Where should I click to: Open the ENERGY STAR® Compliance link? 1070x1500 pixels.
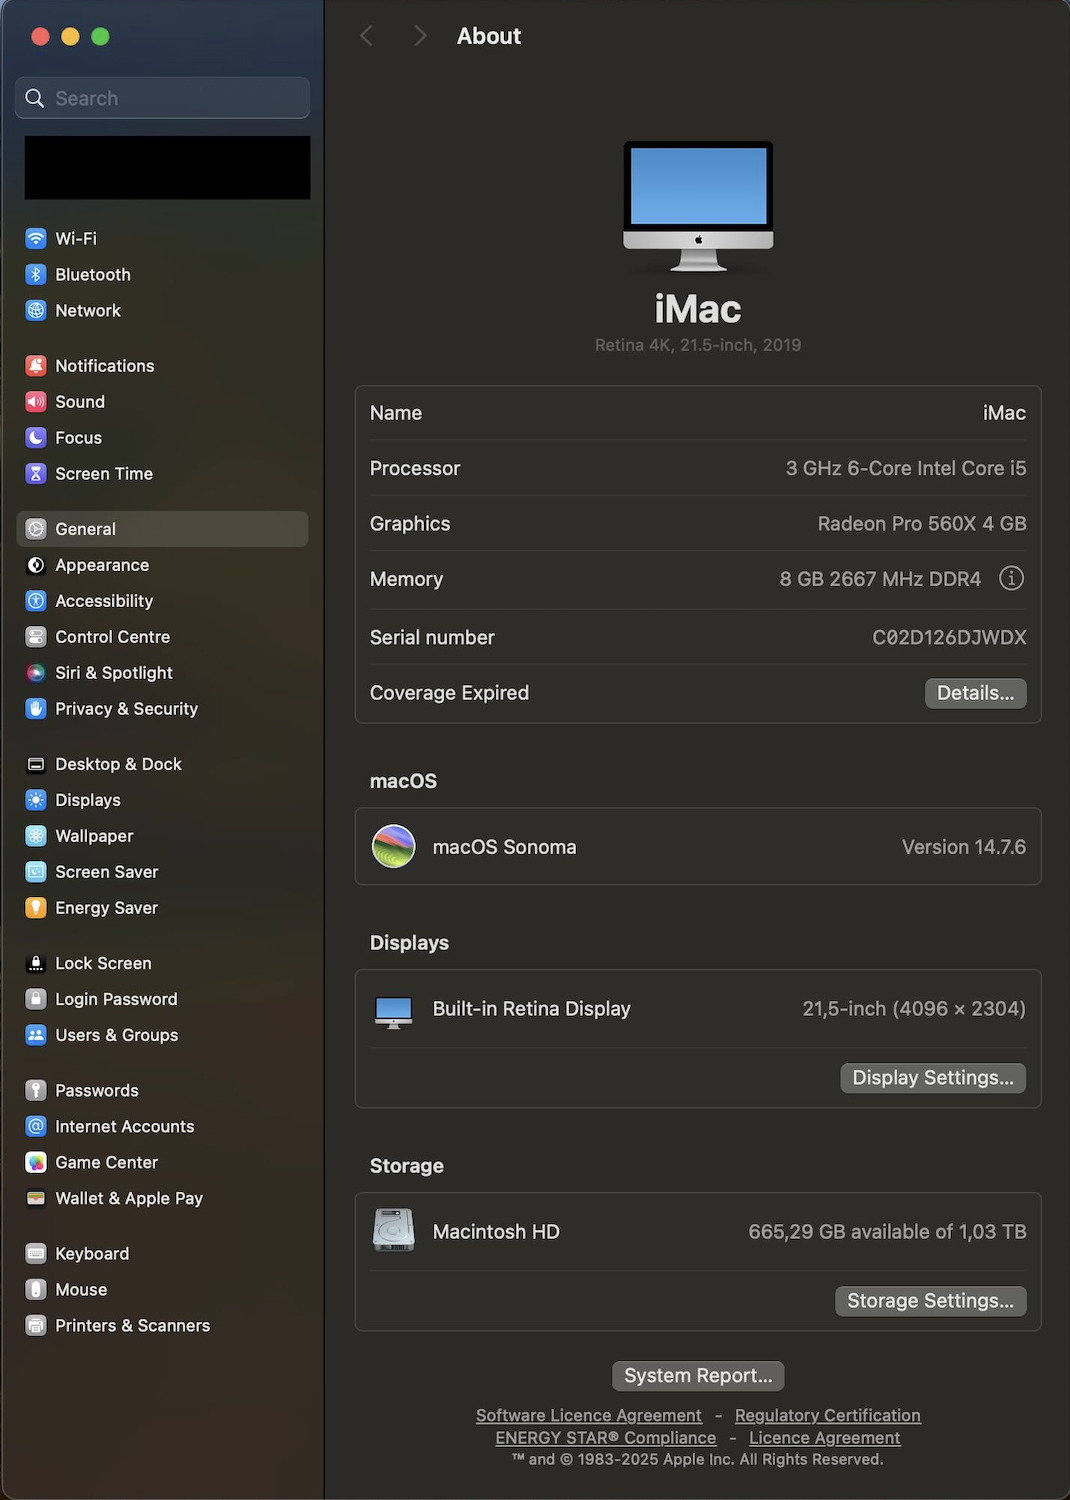[x=606, y=1437]
